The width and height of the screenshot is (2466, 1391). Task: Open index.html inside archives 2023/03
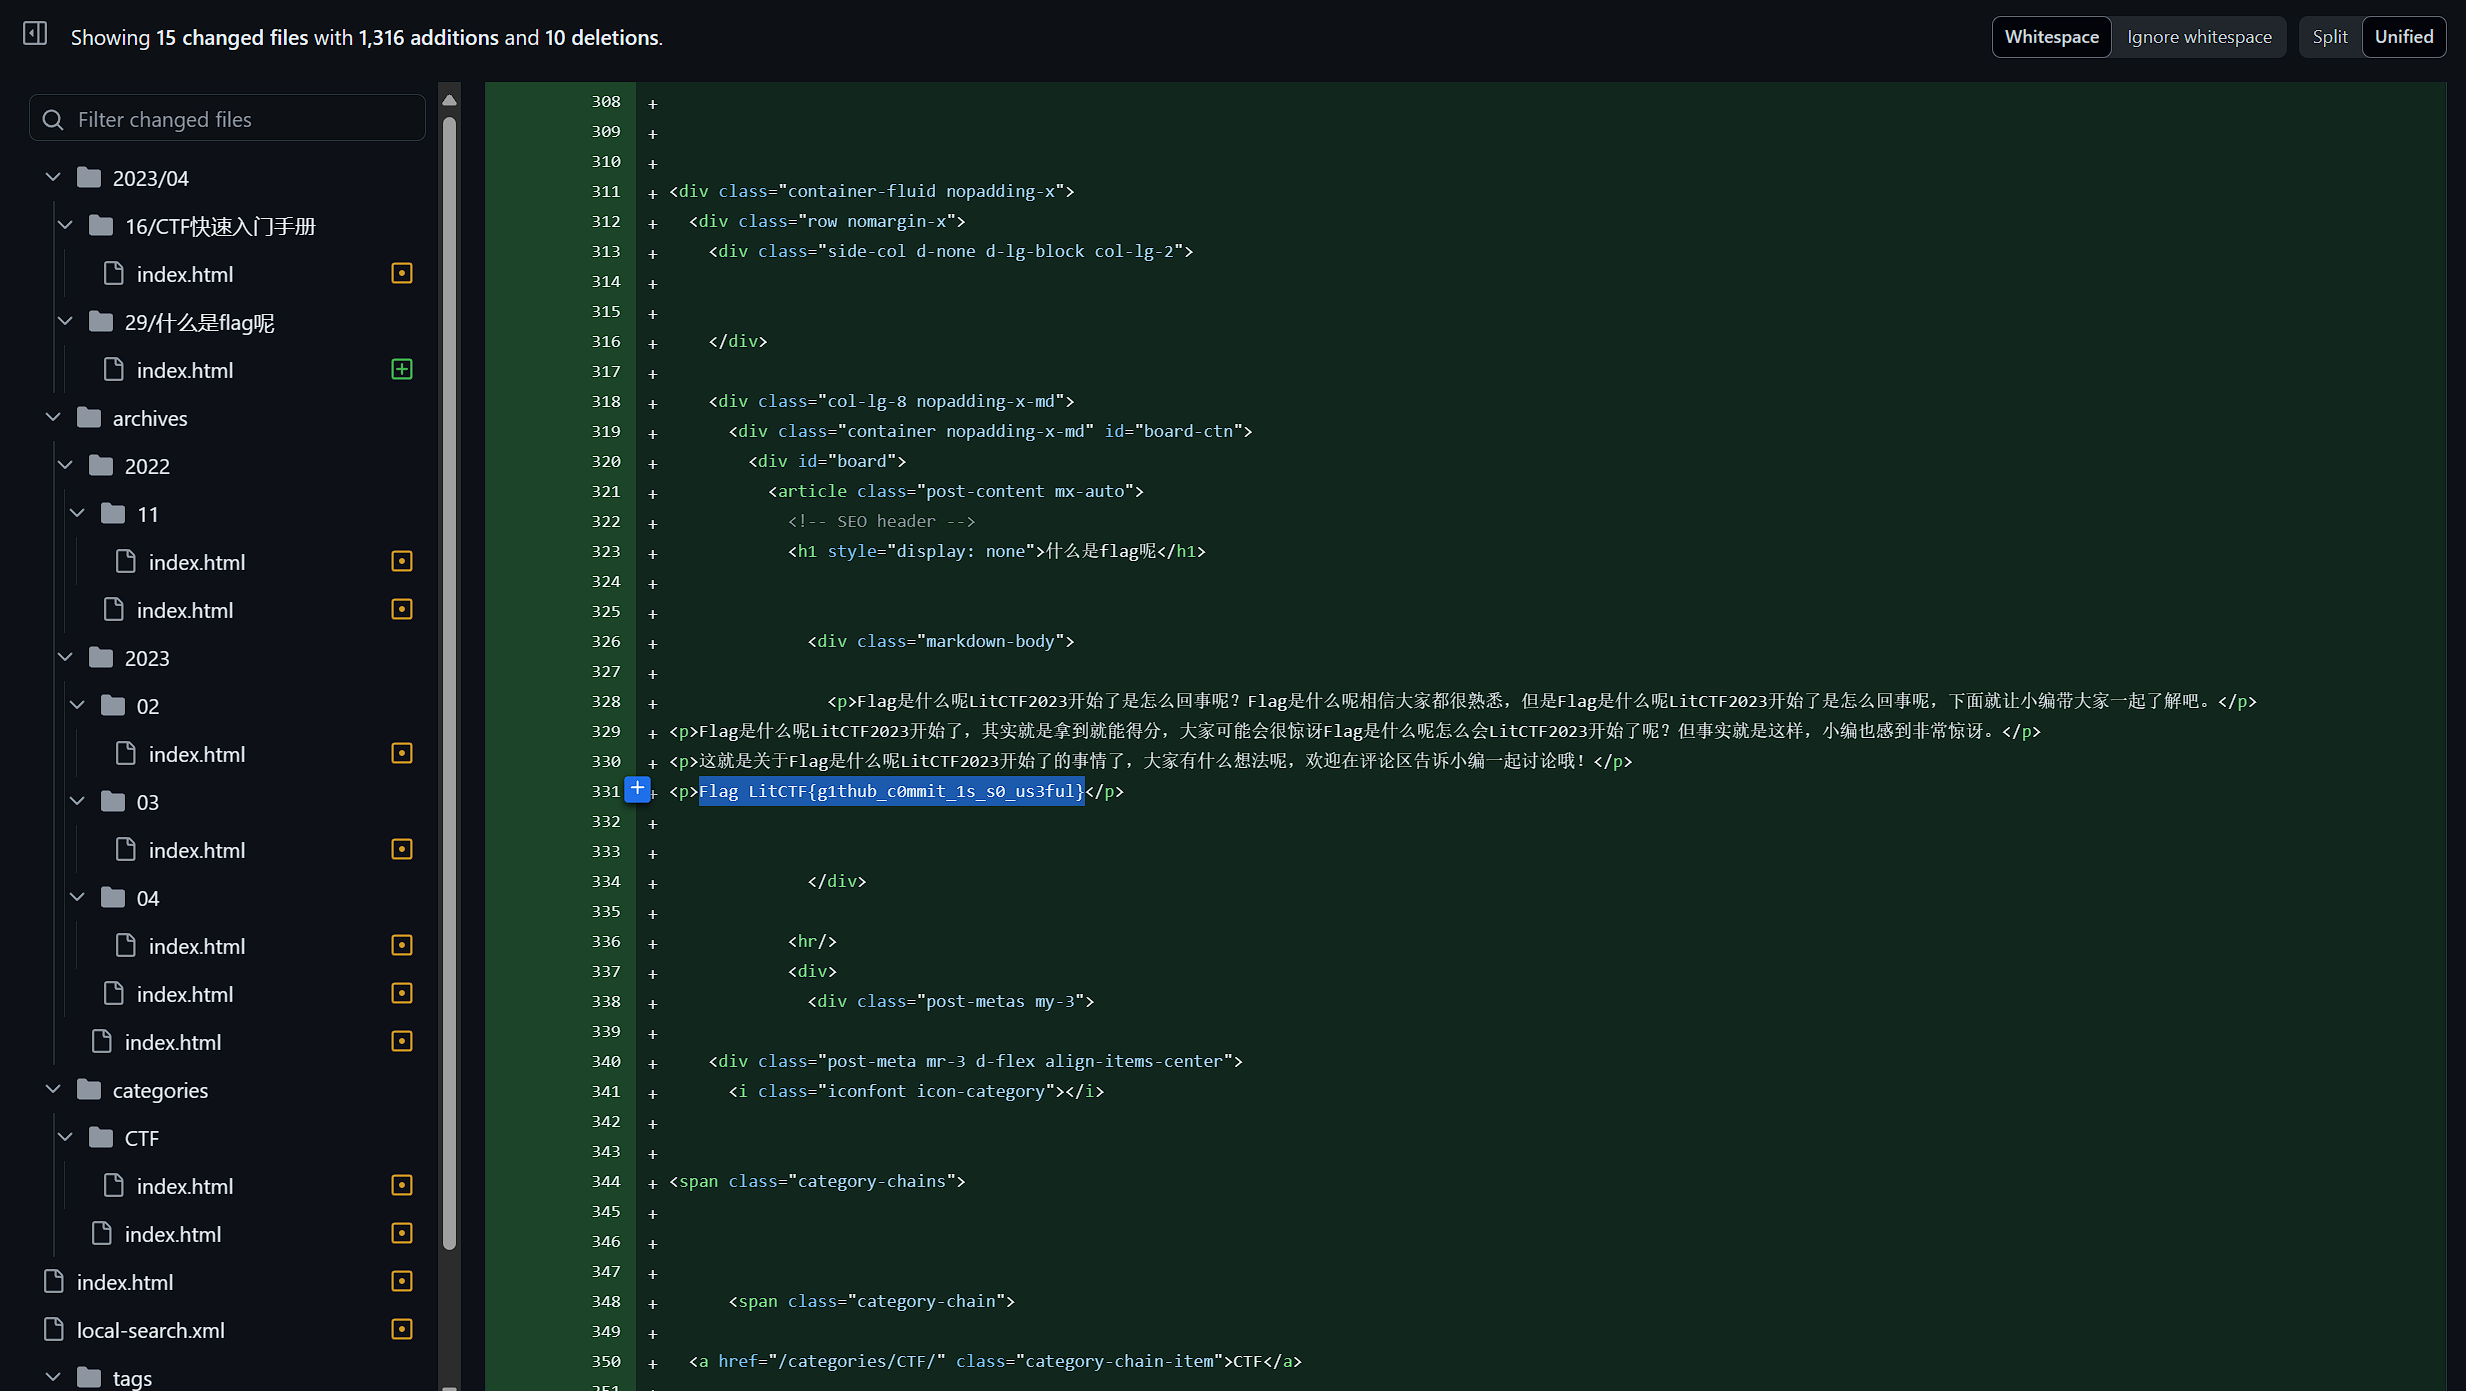point(197,850)
